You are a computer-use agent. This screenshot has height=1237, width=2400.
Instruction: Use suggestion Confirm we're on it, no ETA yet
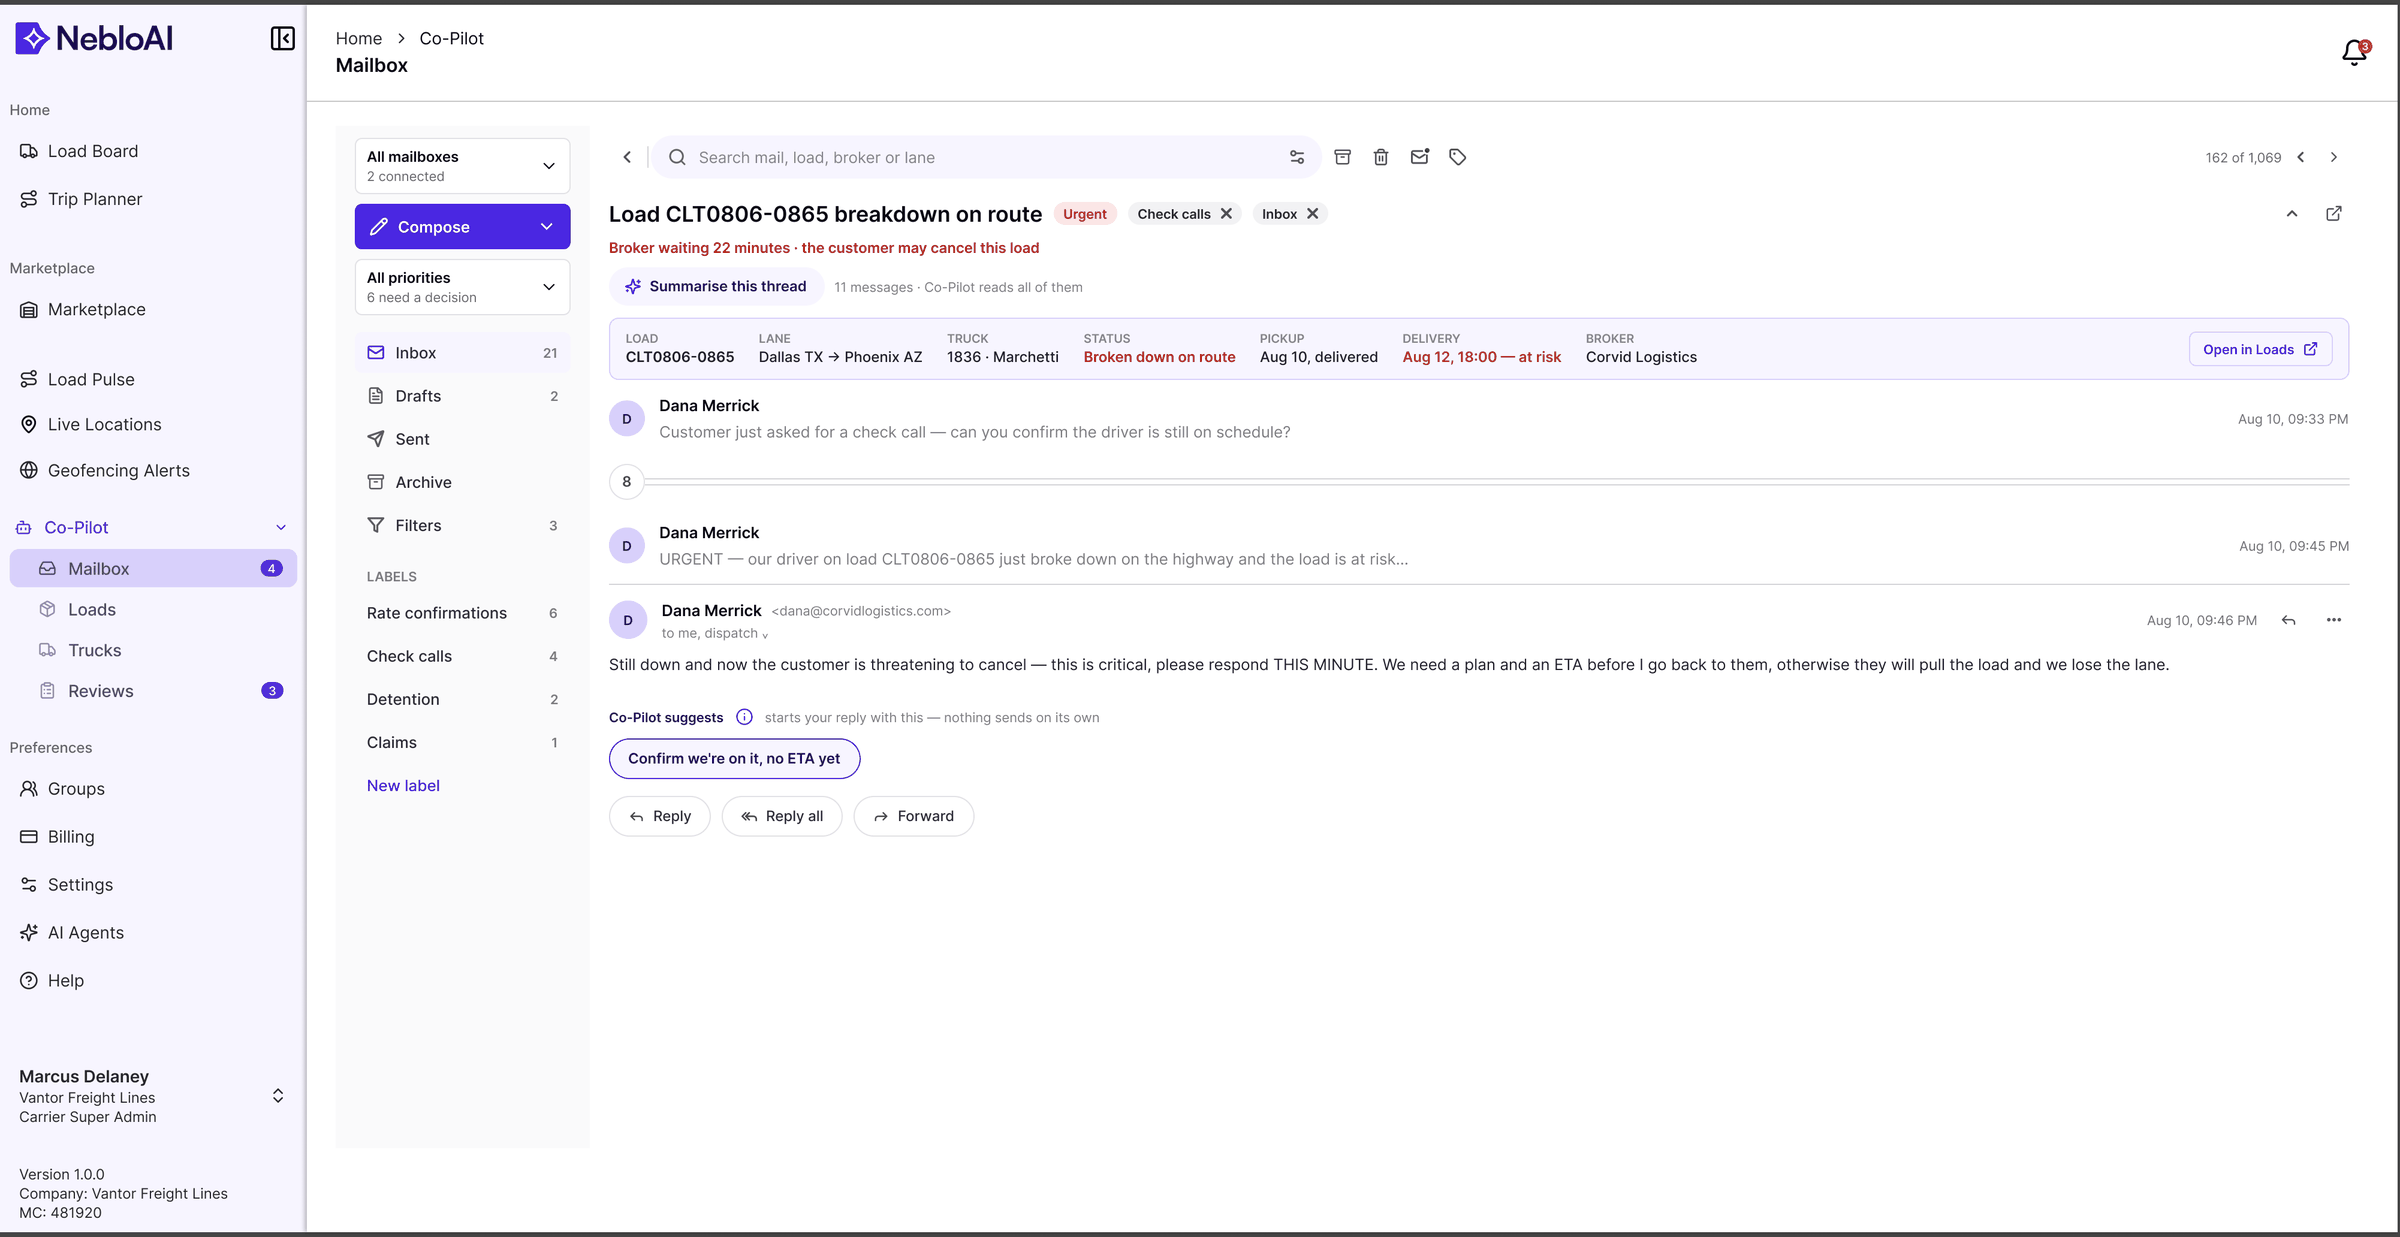pos(734,758)
